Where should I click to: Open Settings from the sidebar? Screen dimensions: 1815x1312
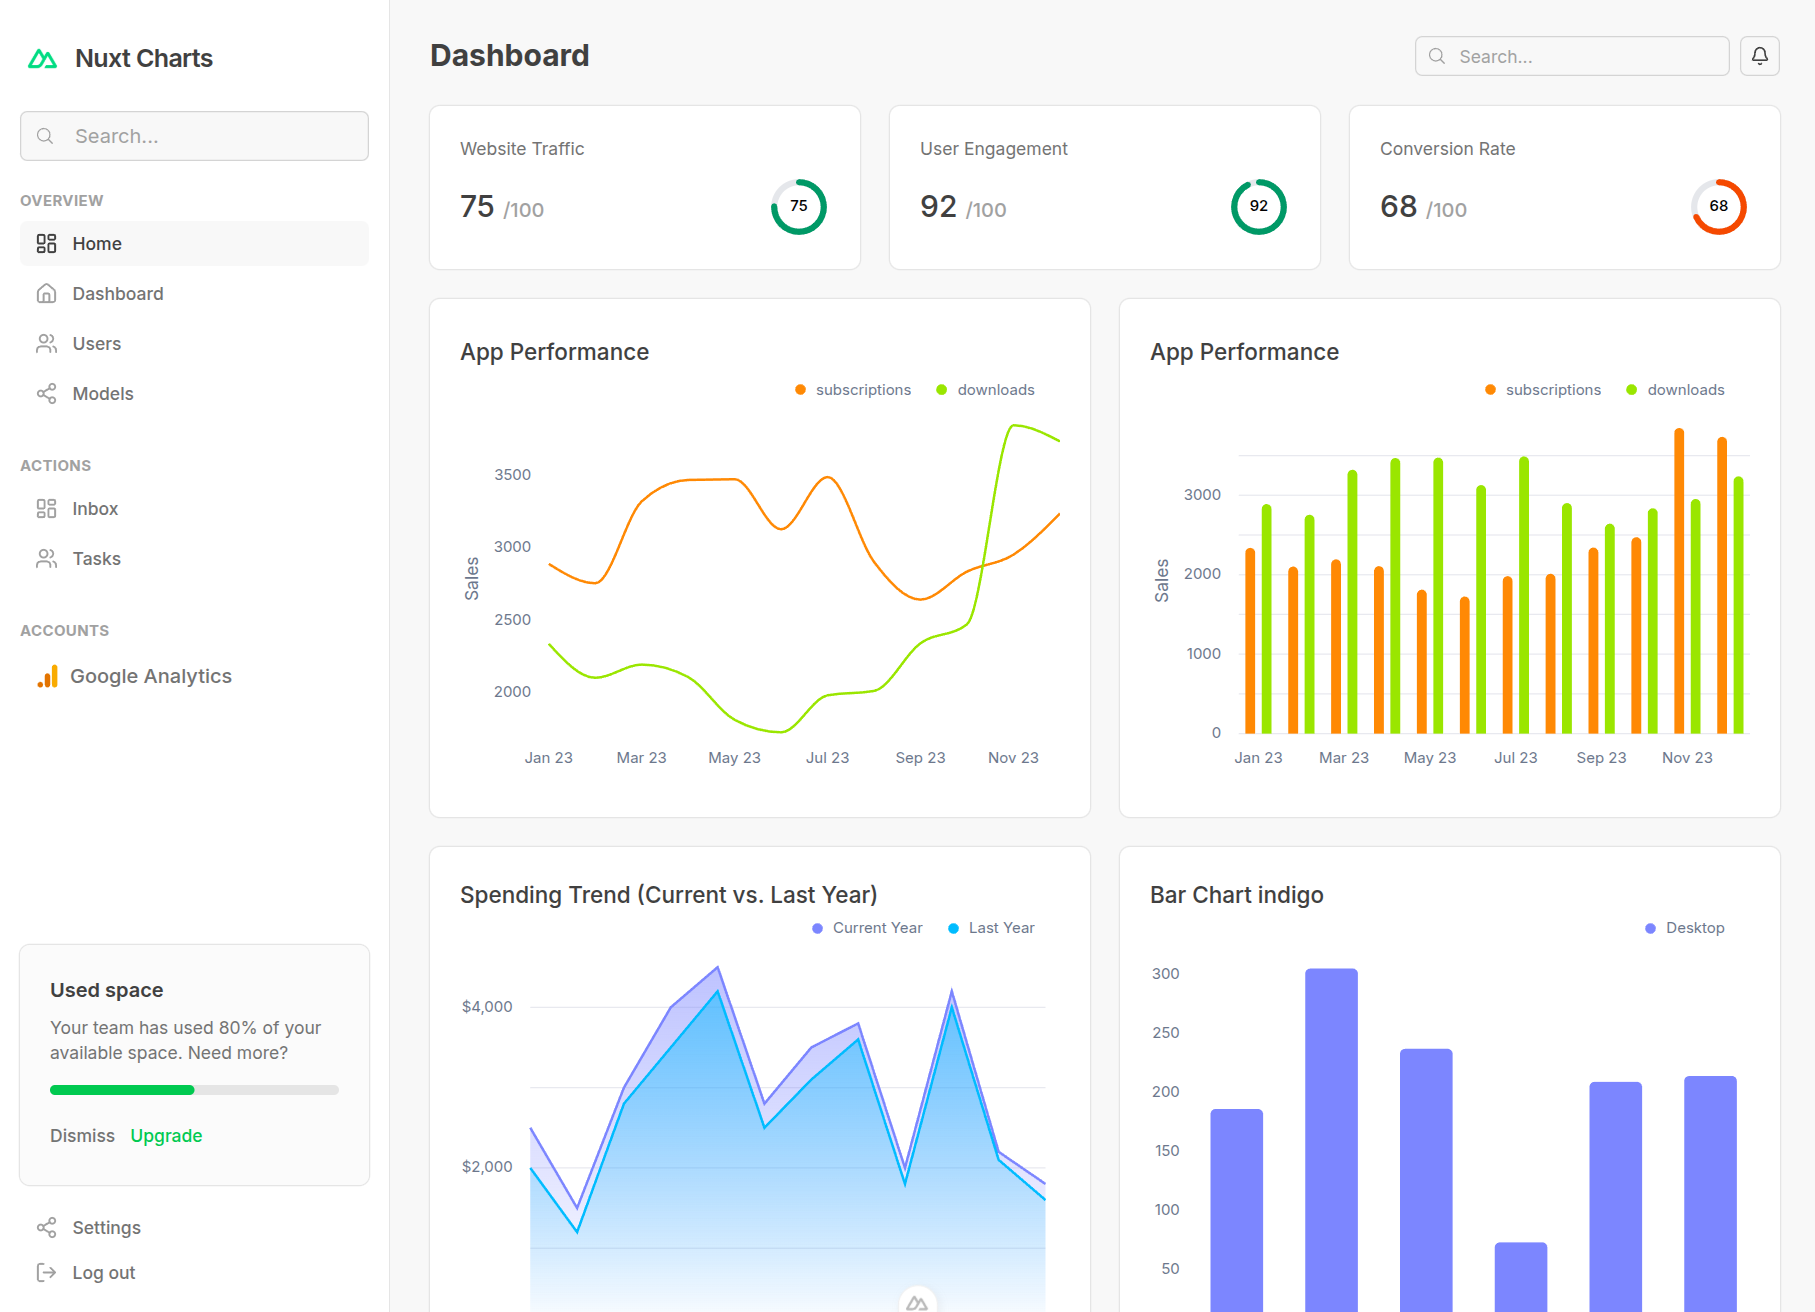[x=194, y=1227]
